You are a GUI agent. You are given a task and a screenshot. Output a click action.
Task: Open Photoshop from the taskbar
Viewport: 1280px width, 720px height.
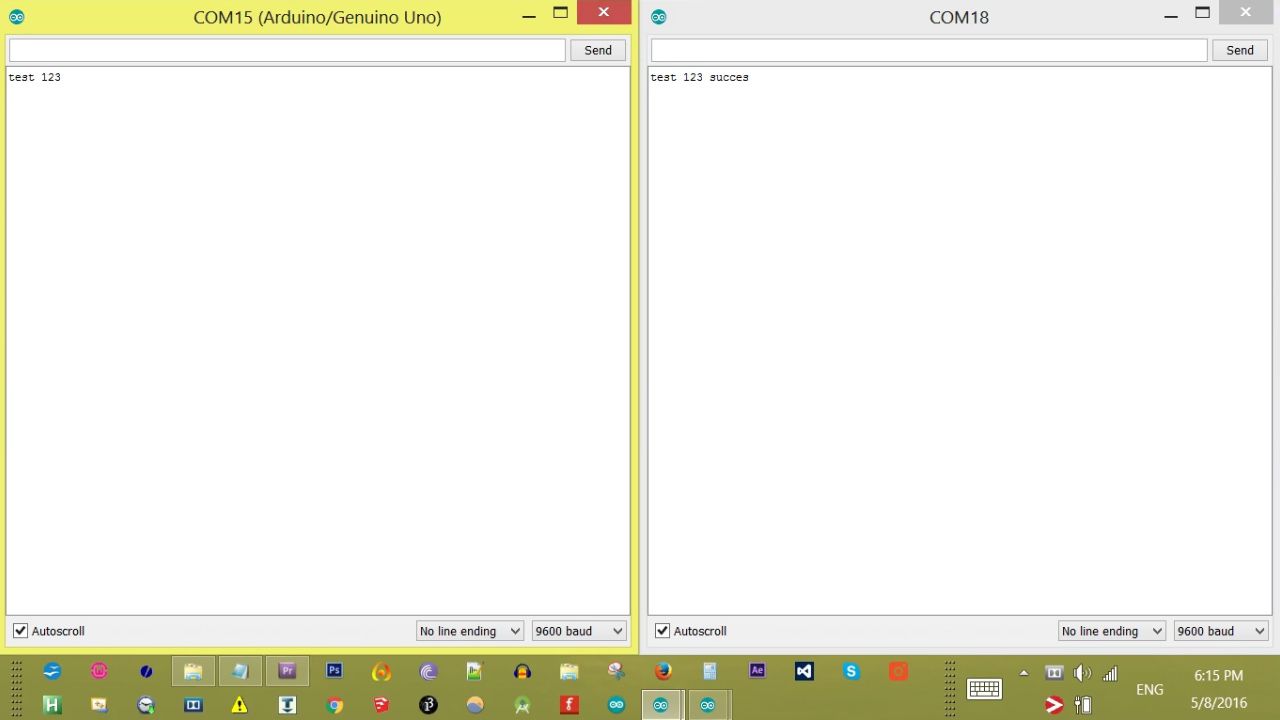[334, 671]
